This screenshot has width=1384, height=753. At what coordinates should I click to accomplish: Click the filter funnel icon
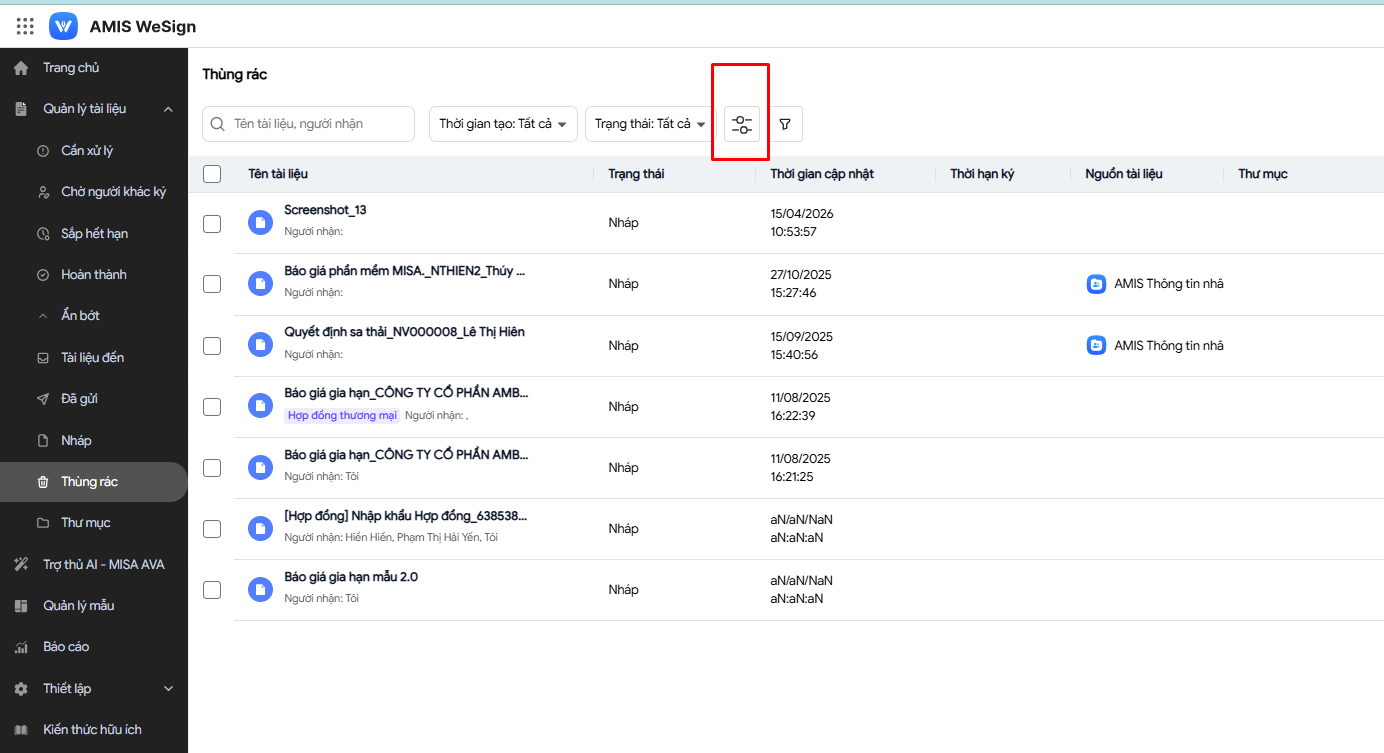(785, 124)
